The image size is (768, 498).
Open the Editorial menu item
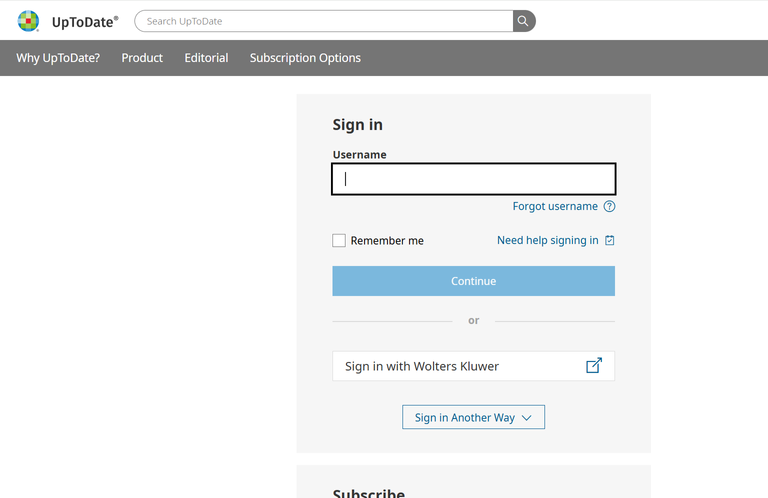point(206,58)
